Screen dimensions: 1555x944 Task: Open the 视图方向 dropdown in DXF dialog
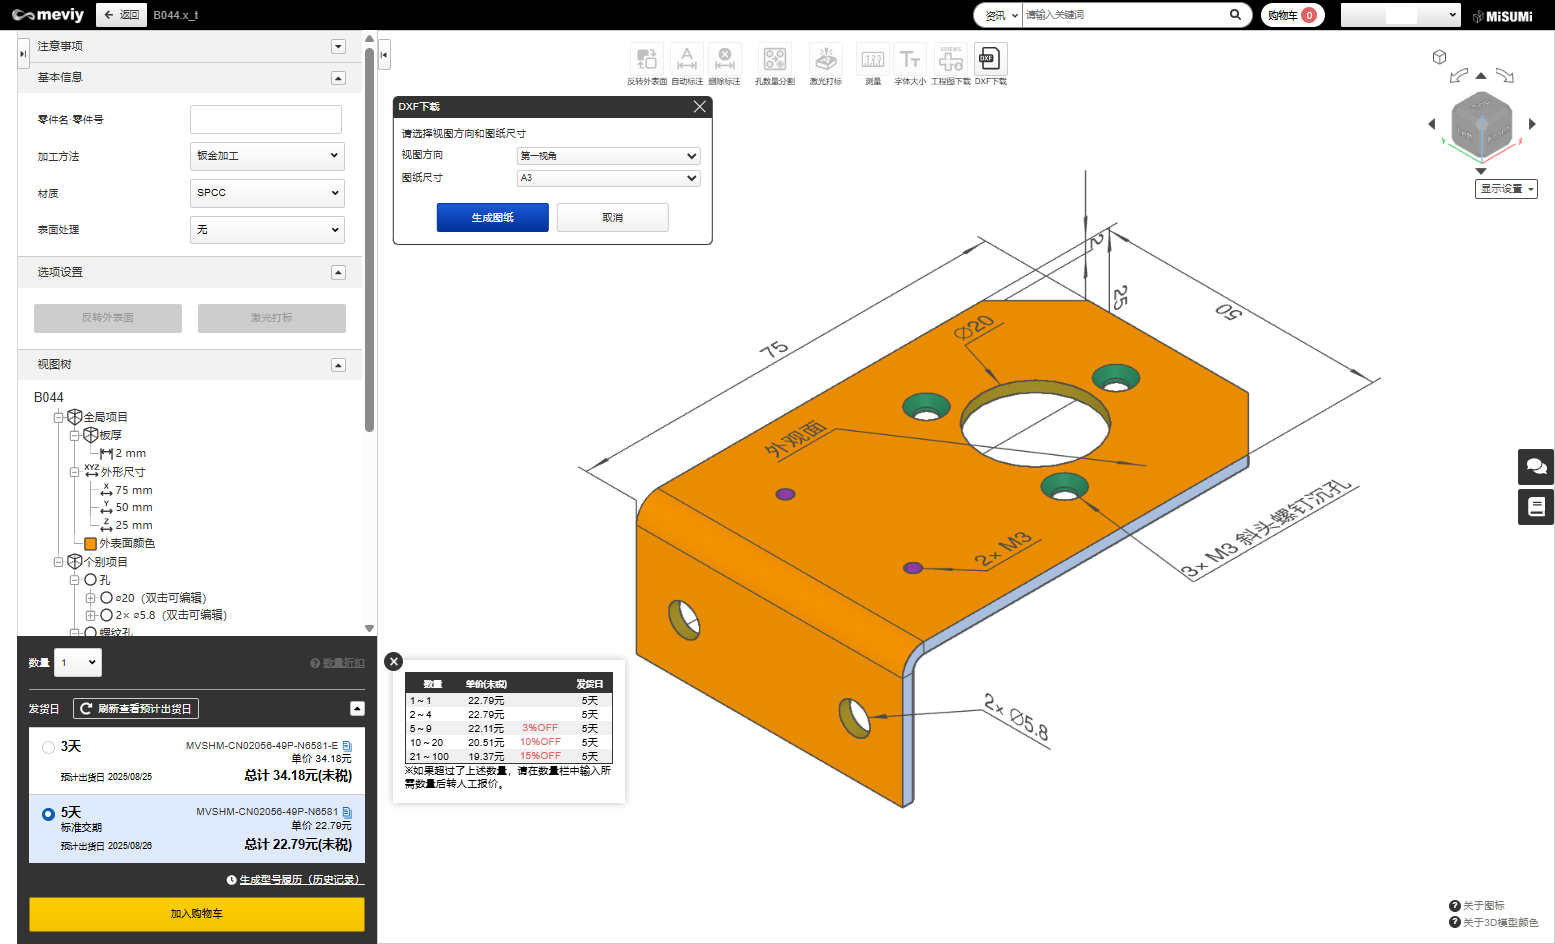coord(608,156)
